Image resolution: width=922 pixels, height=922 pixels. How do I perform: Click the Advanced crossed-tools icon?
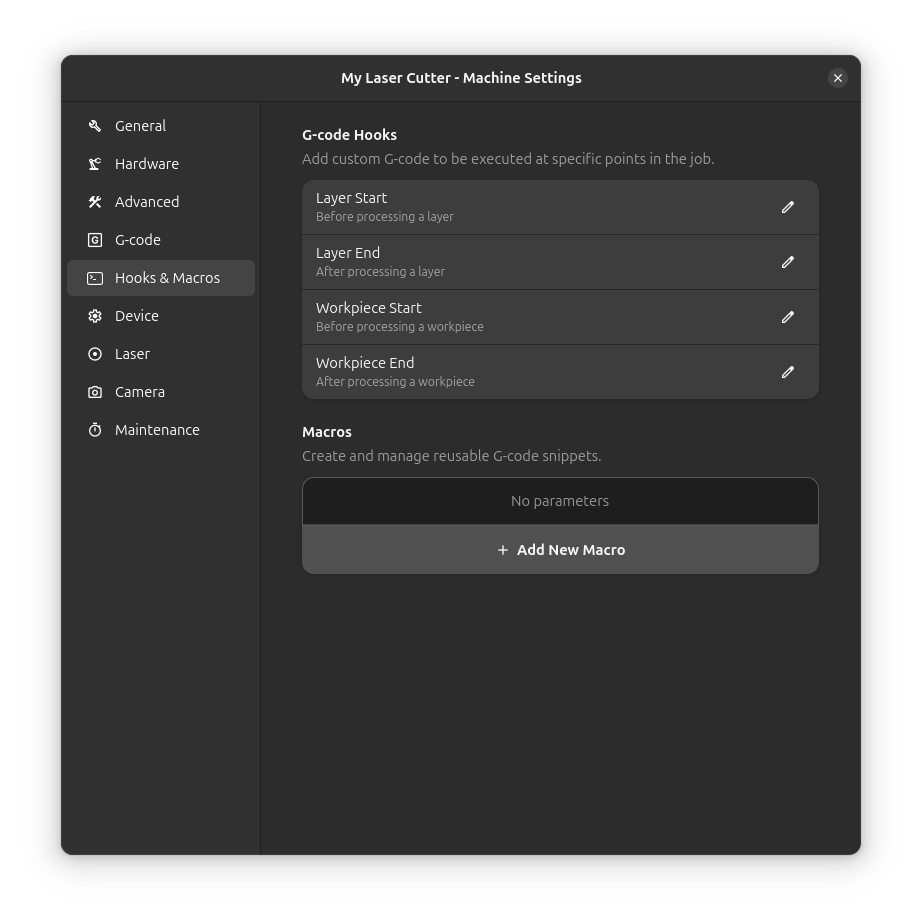pyautogui.click(x=94, y=202)
